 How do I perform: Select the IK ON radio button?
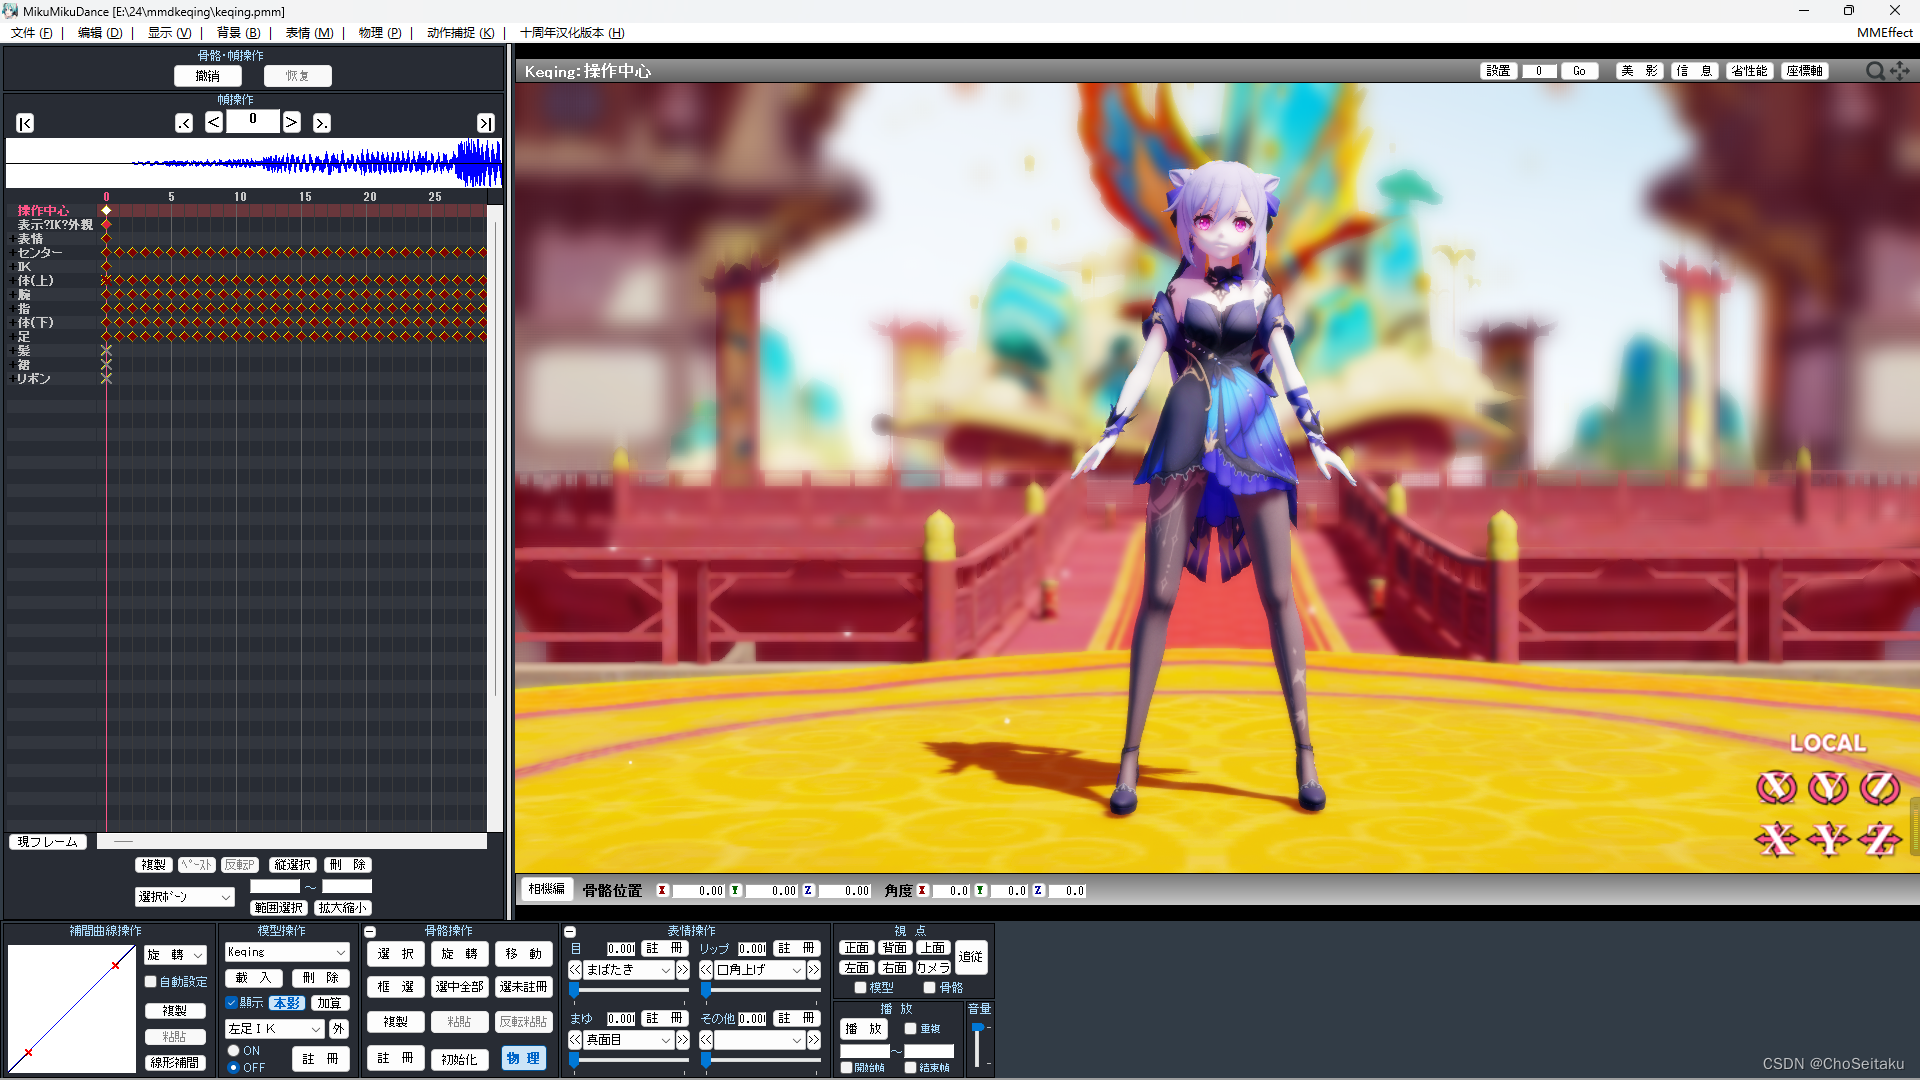pos(233,1051)
